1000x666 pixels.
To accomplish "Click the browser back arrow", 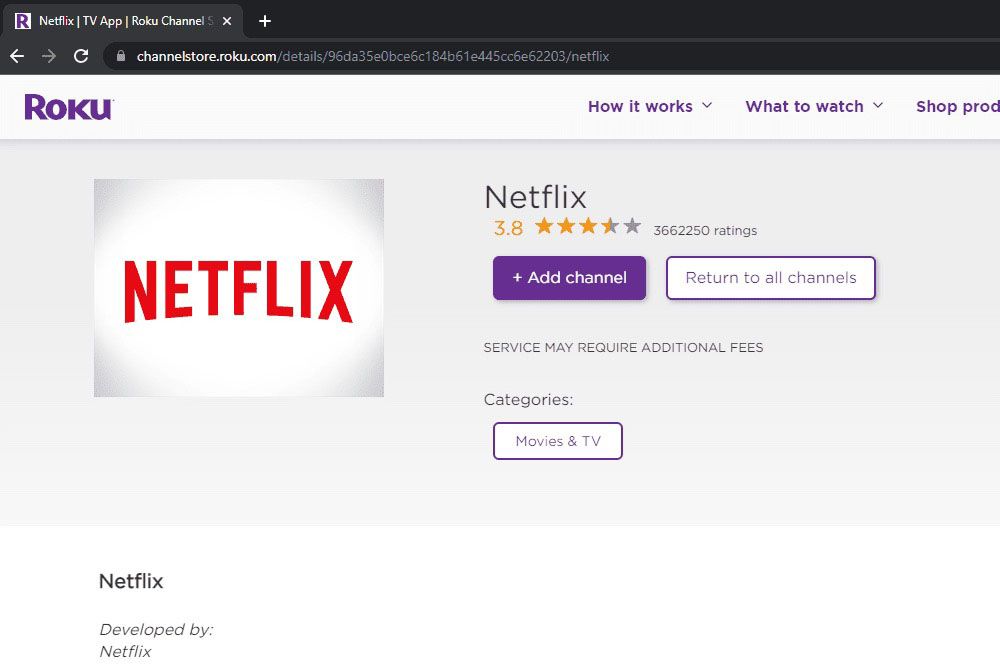I will click(x=17, y=56).
